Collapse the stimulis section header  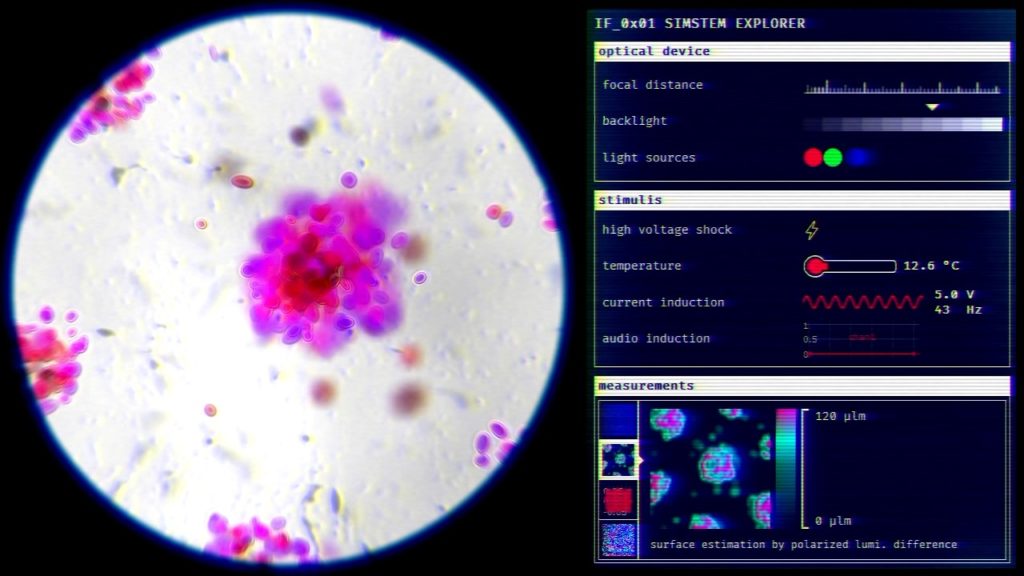click(802, 200)
